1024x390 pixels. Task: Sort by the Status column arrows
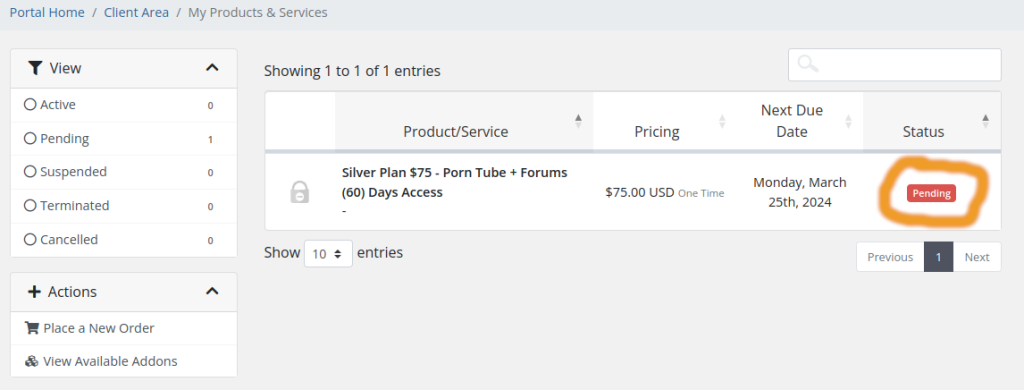[985, 121]
